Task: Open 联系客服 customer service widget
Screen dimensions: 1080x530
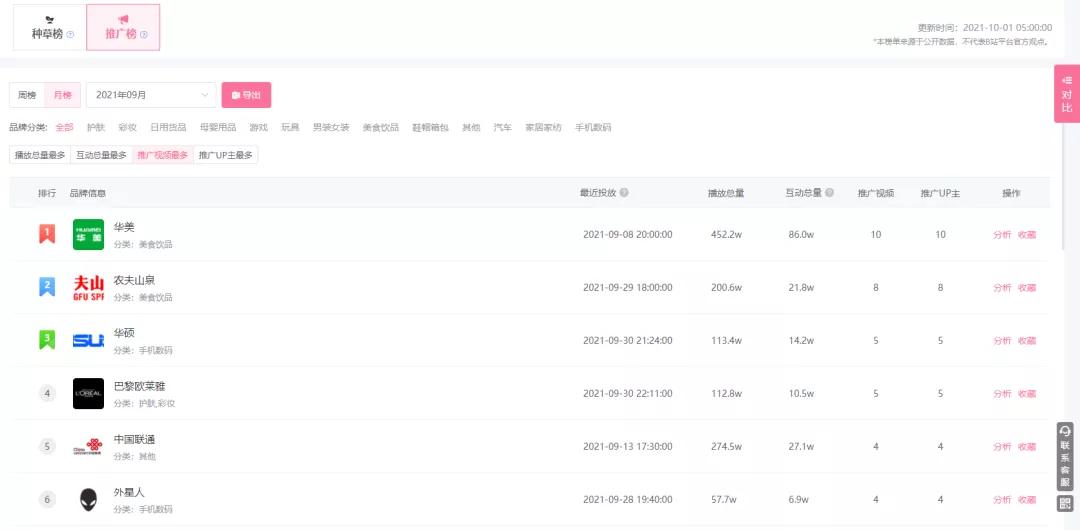Action: [1065, 456]
